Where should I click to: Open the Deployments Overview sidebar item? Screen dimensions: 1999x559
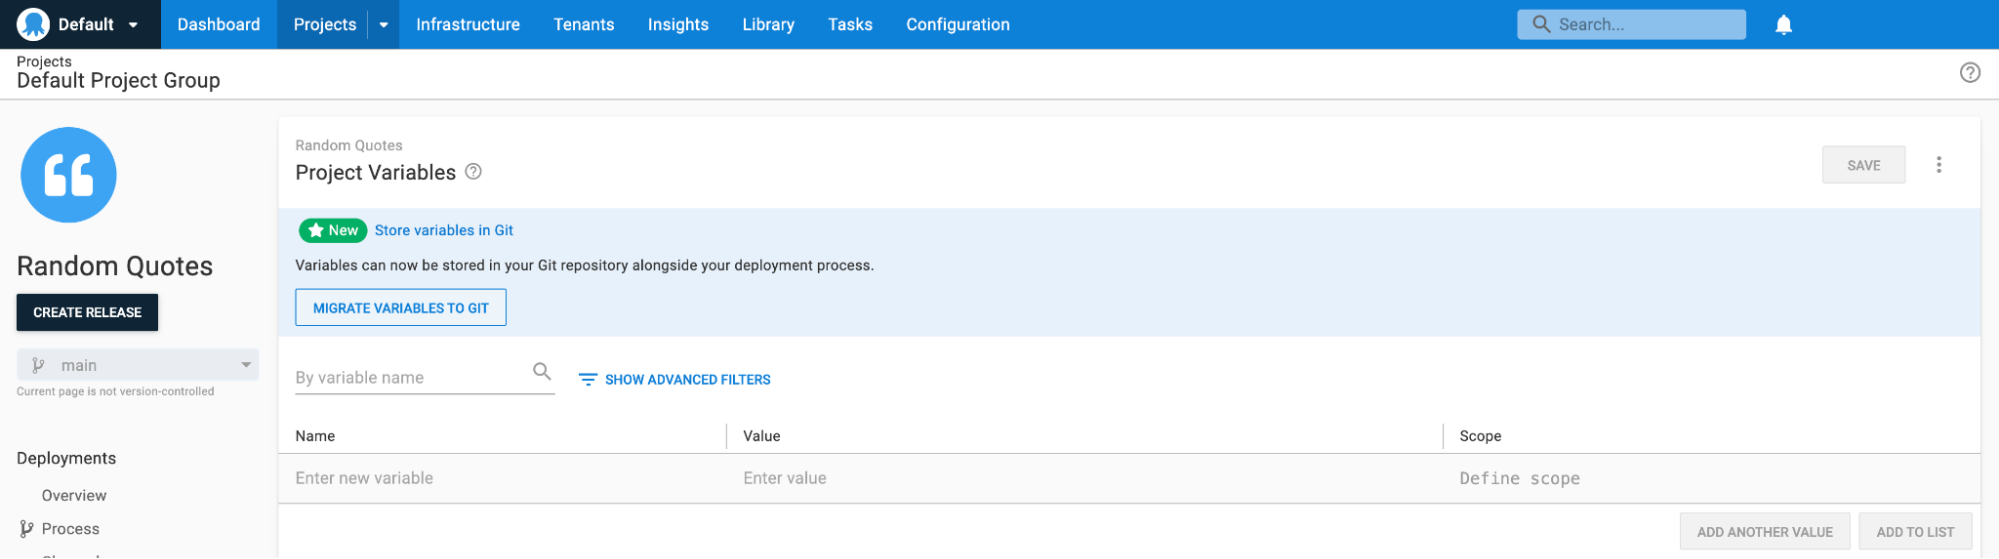pos(74,495)
